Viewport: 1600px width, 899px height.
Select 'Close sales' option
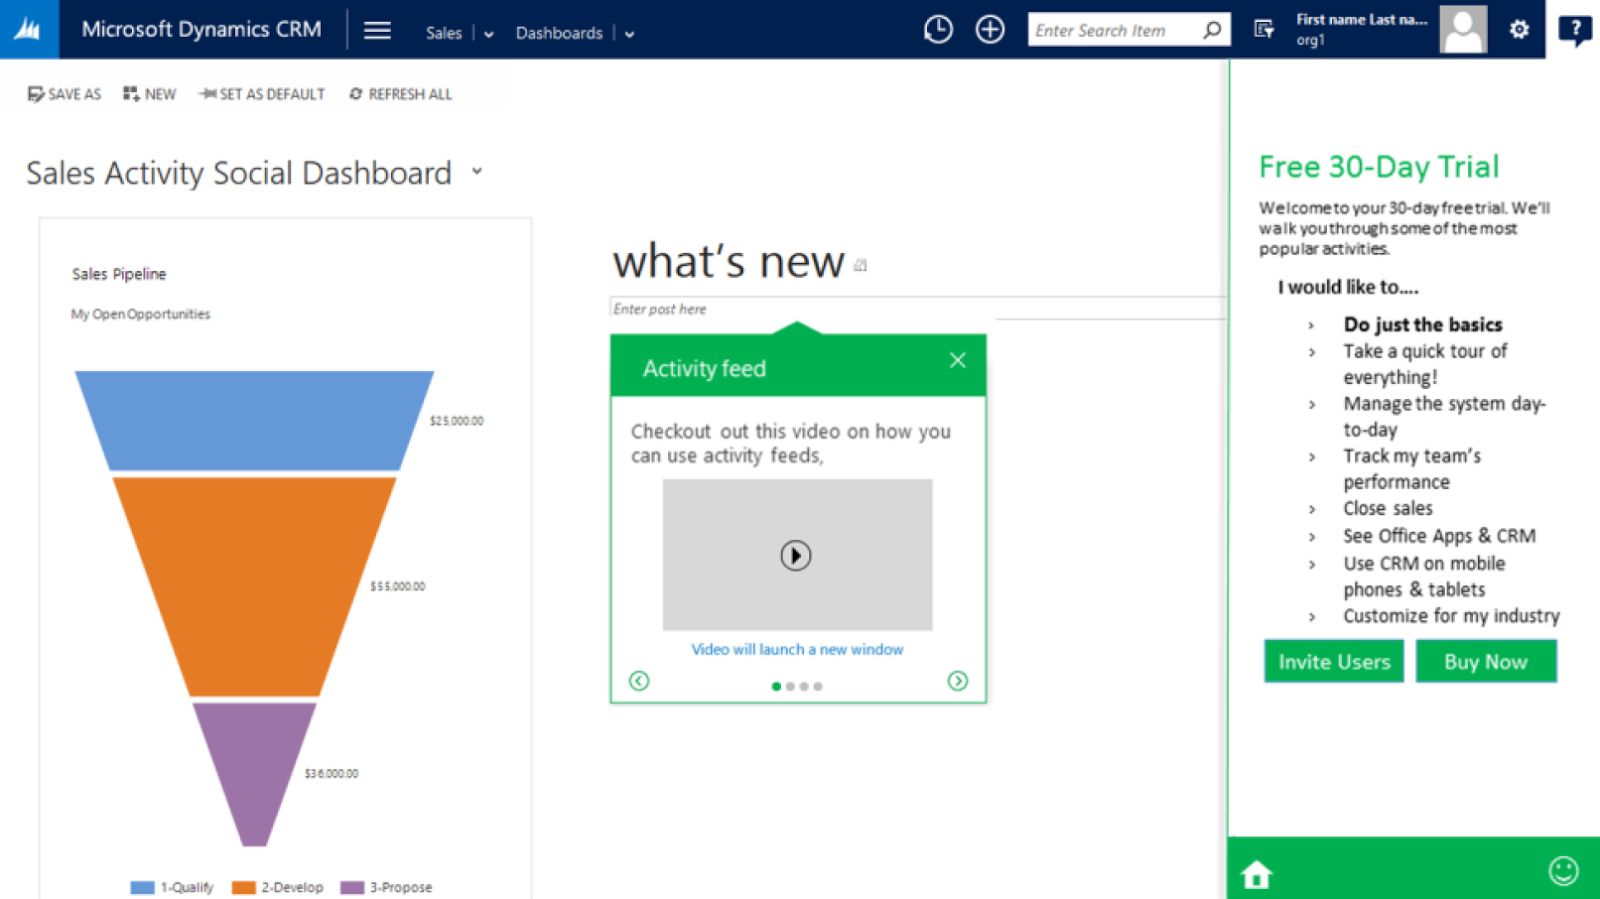pyautogui.click(x=1388, y=508)
